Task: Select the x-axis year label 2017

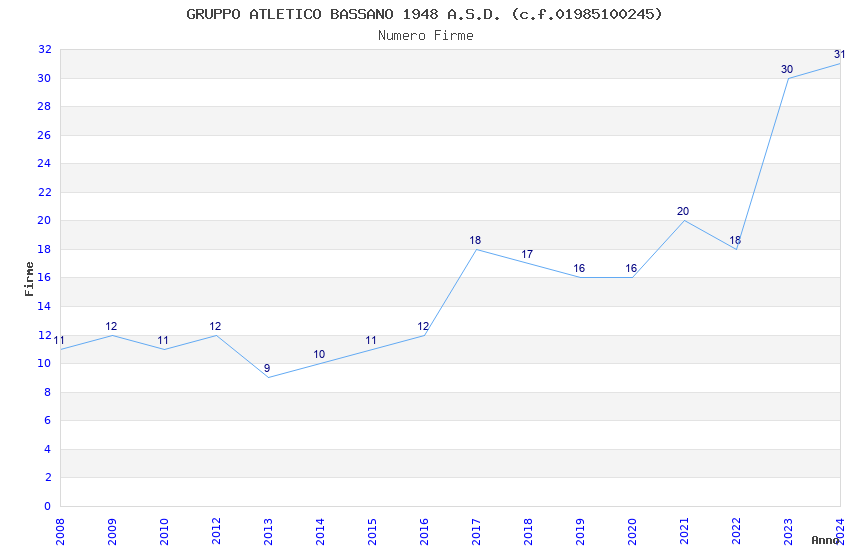Action: [476, 531]
